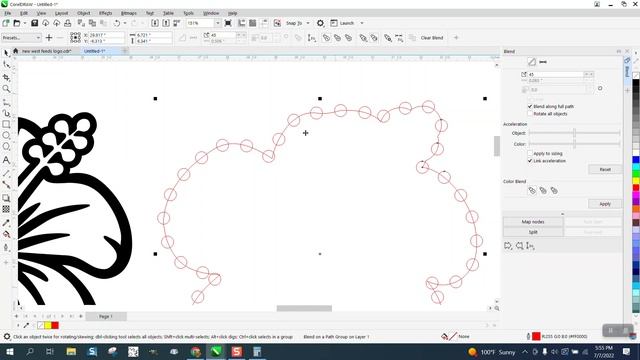Select the Ellipse tool
640x360 pixels.
(x=6, y=135)
